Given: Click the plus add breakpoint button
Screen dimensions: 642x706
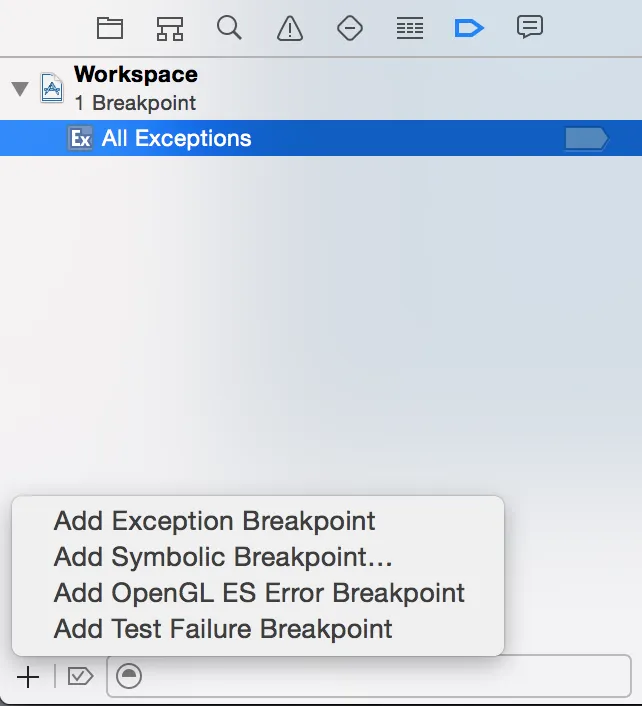Looking at the screenshot, I should coord(28,677).
